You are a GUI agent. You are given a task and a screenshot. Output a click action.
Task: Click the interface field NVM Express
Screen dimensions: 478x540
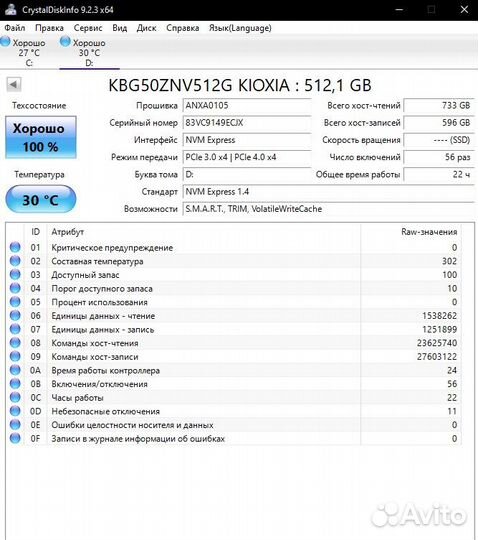pos(247,140)
